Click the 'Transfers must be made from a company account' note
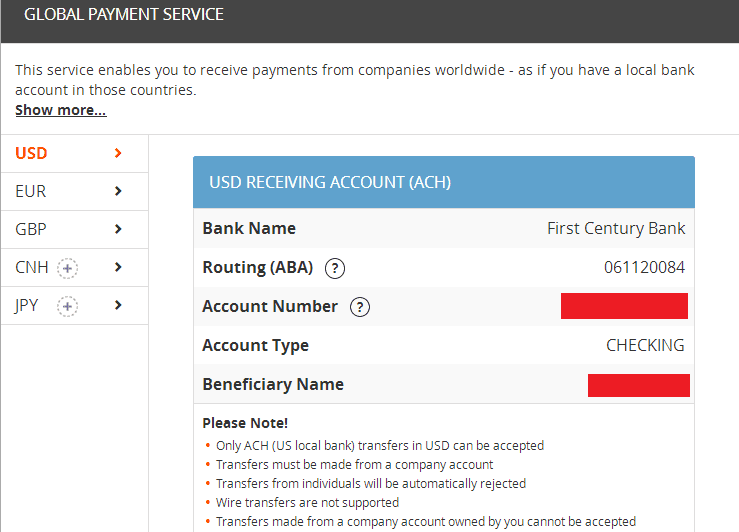The image size is (739, 532). tap(354, 465)
